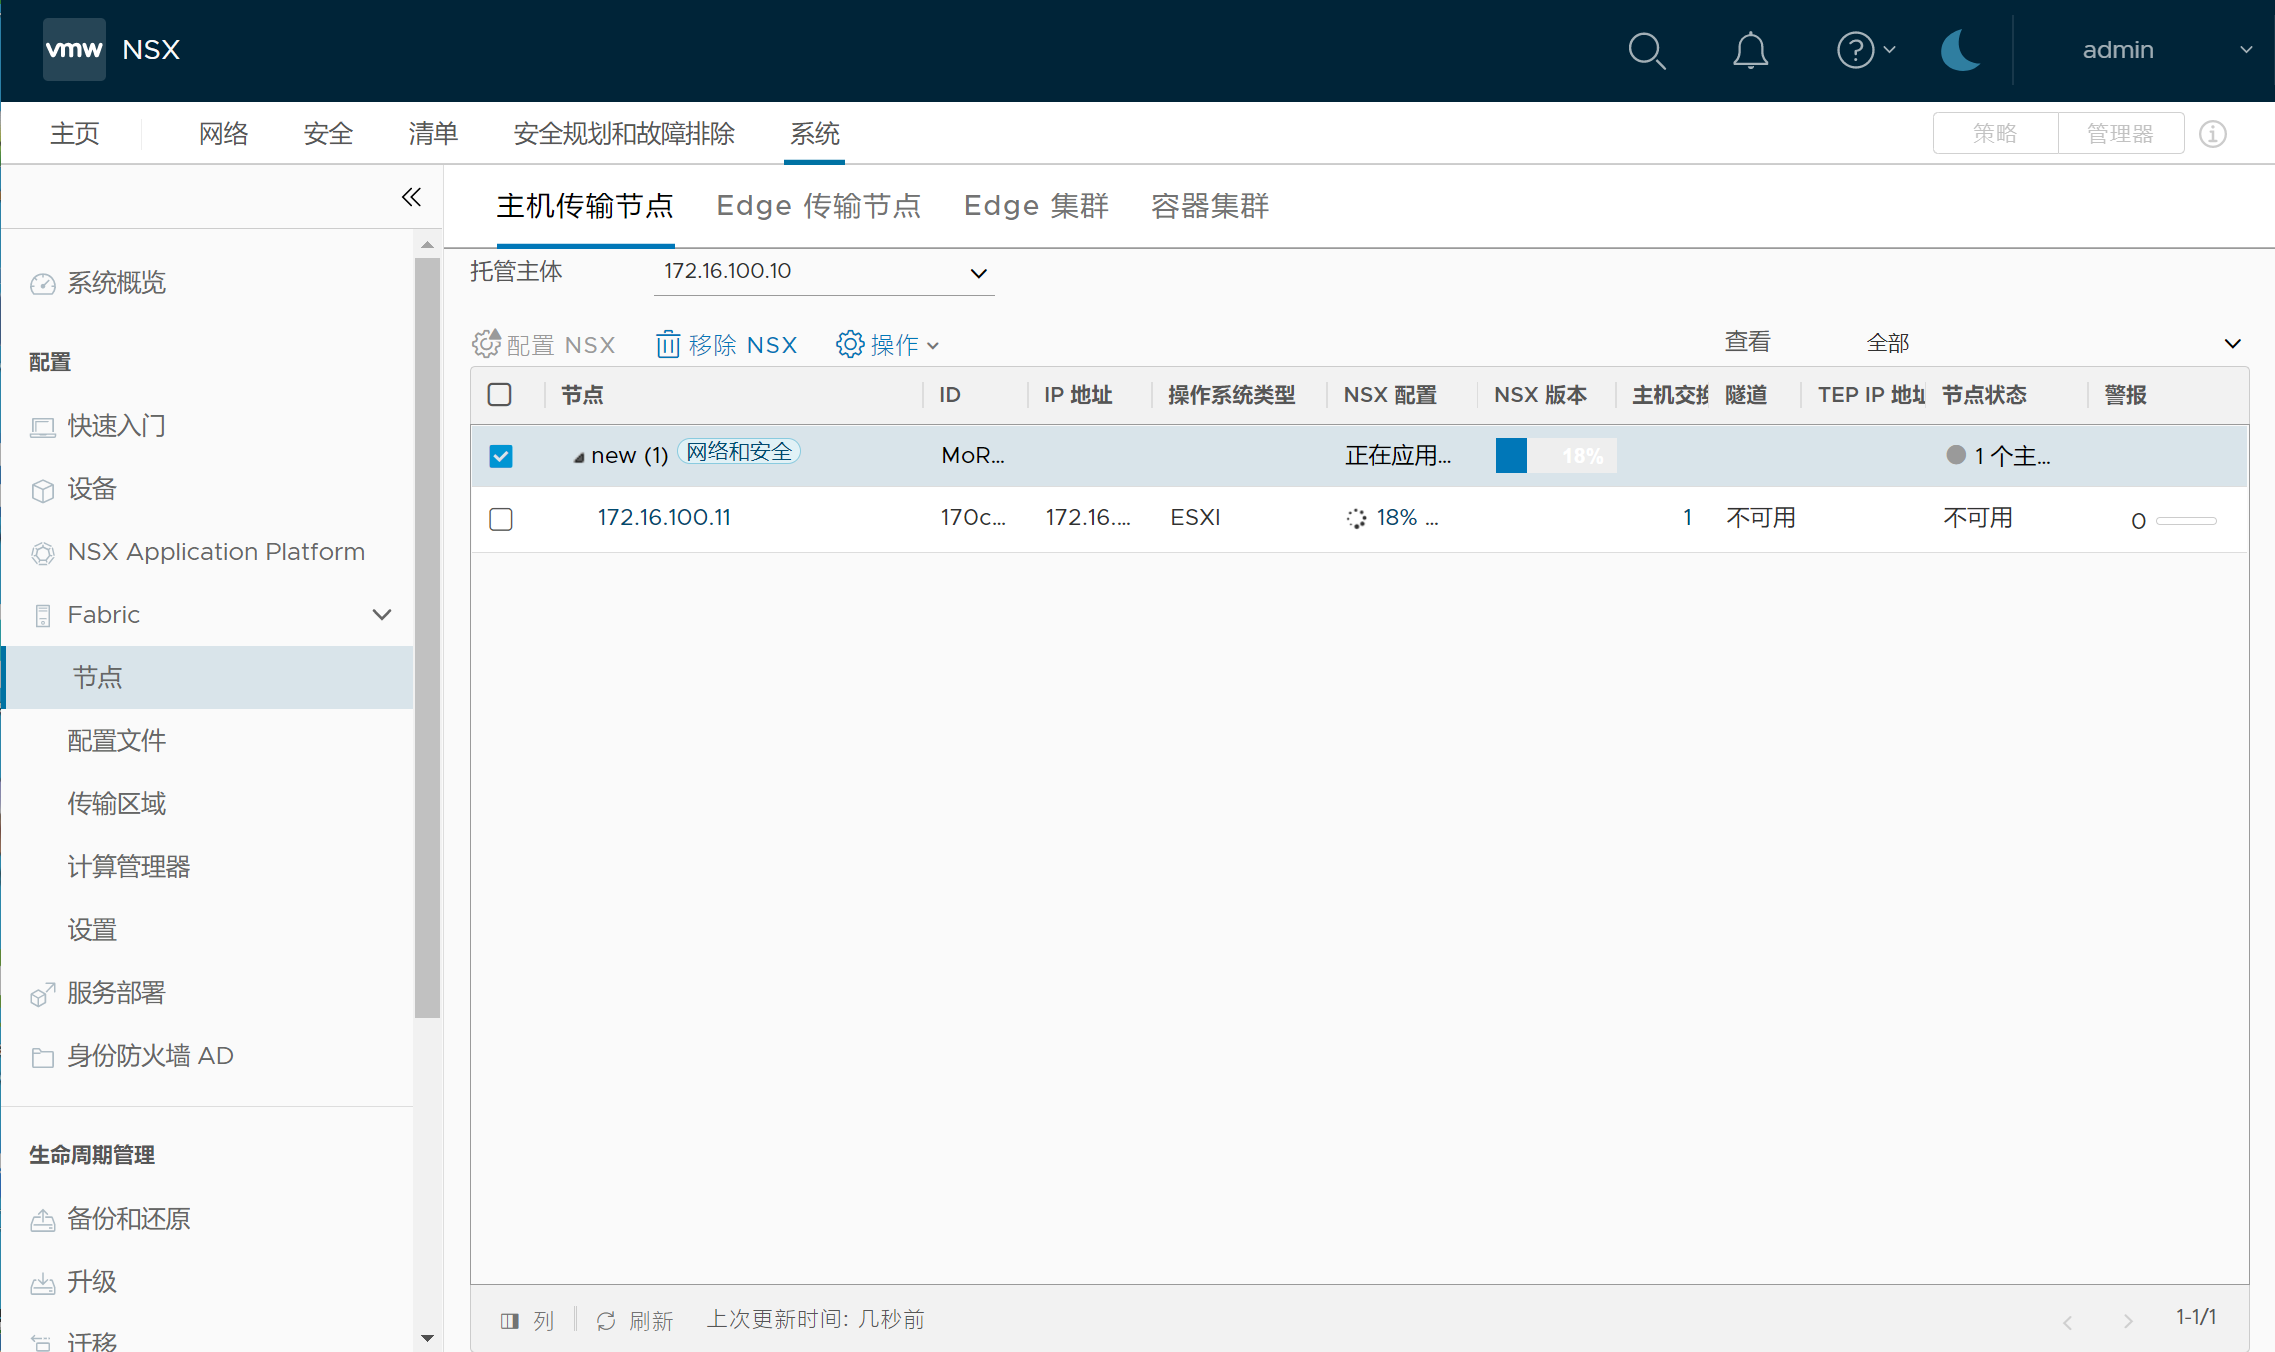Open the 网络 top menu
The width and height of the screenshot is (2275, 1352).
tap(223, 133)
